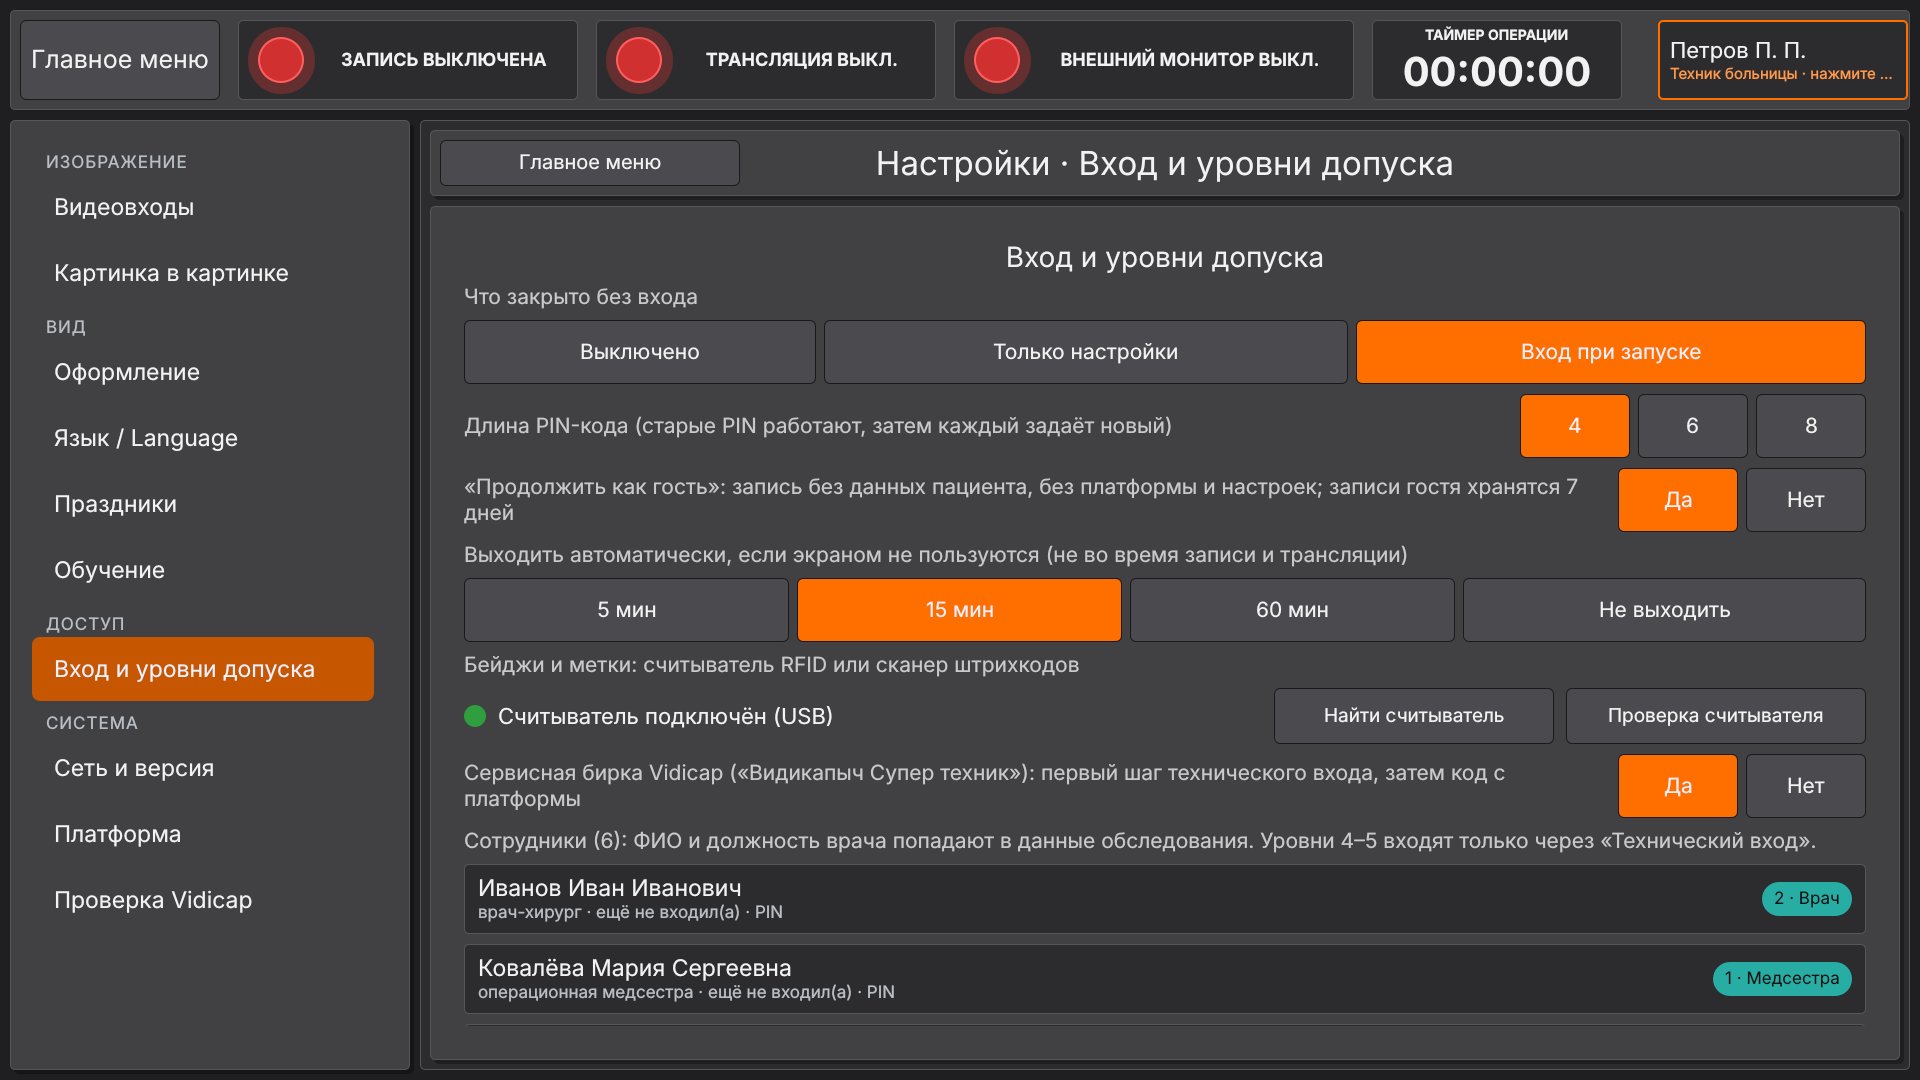Click Проверка считывателя button
The height and width of the screenshot is (1080, 1920).
click(1716, 716)
